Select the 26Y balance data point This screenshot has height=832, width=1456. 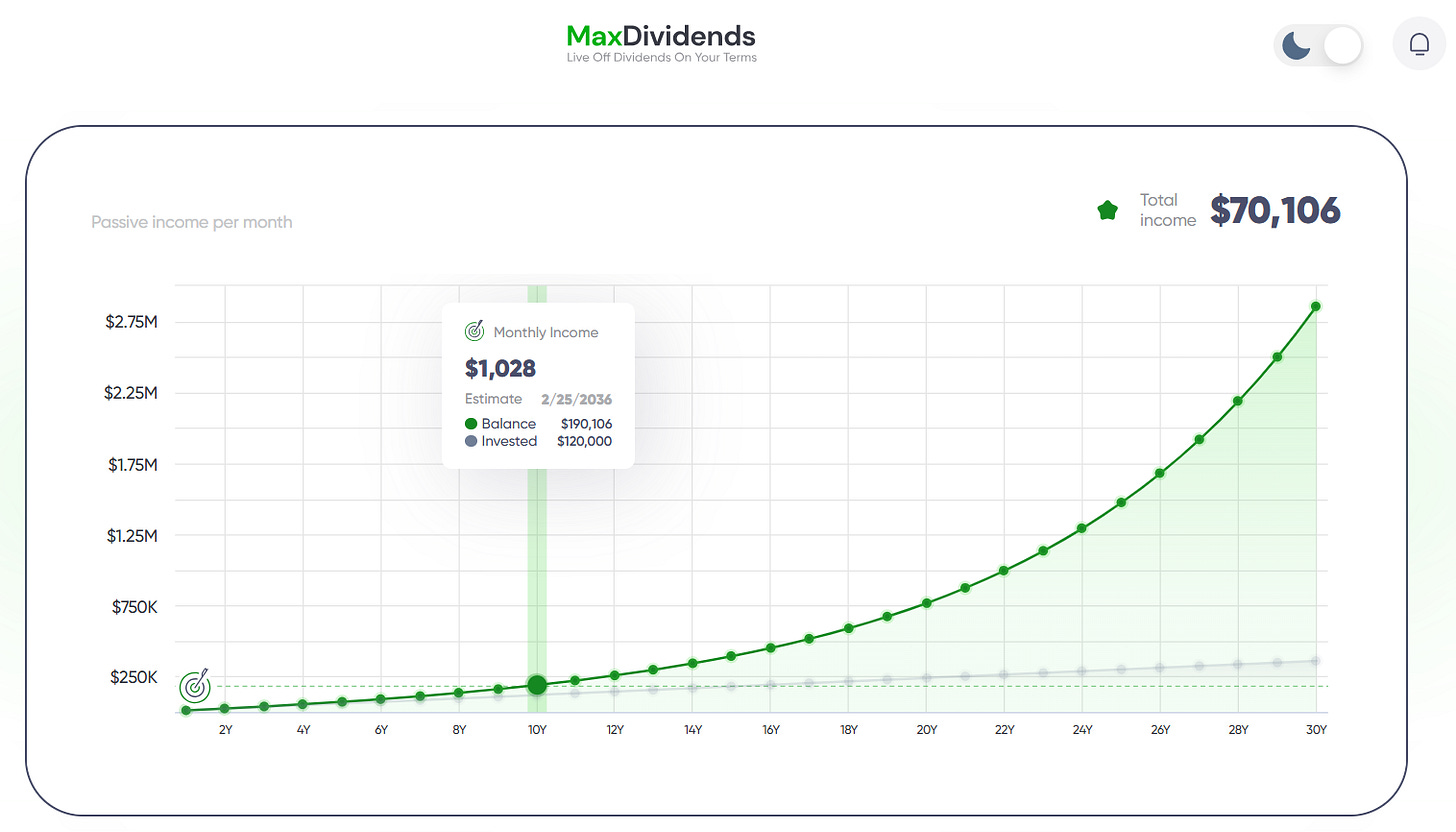pos(1160,473)
